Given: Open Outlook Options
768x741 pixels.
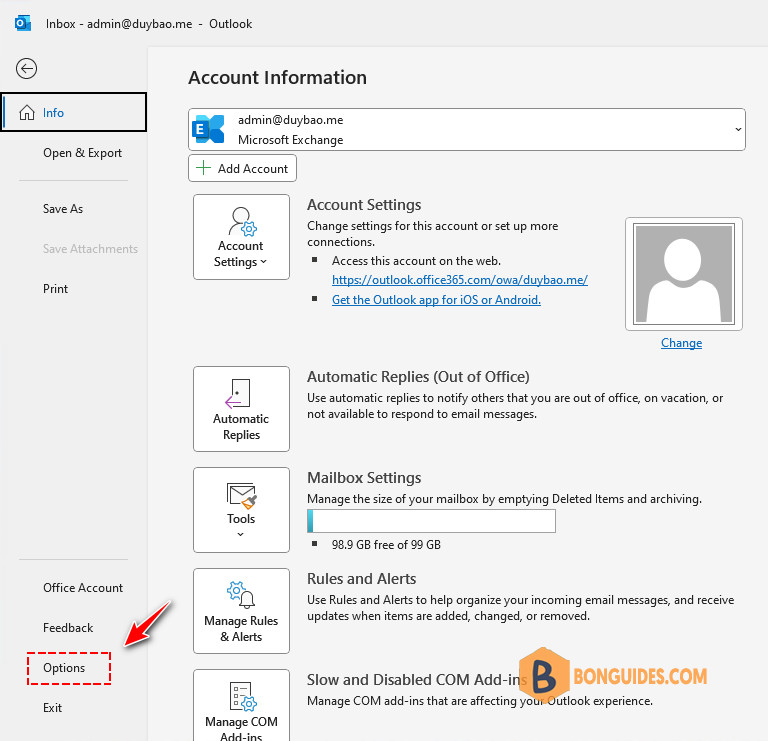Looking at the screenshot, I should [x=64, y=668].
